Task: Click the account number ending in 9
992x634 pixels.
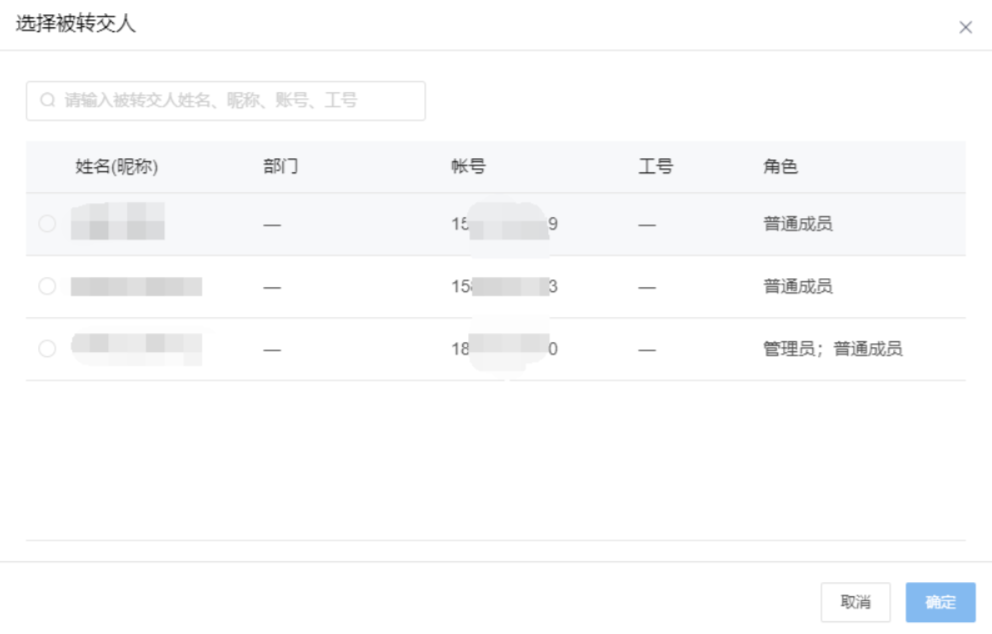Action: pos(504,224)
